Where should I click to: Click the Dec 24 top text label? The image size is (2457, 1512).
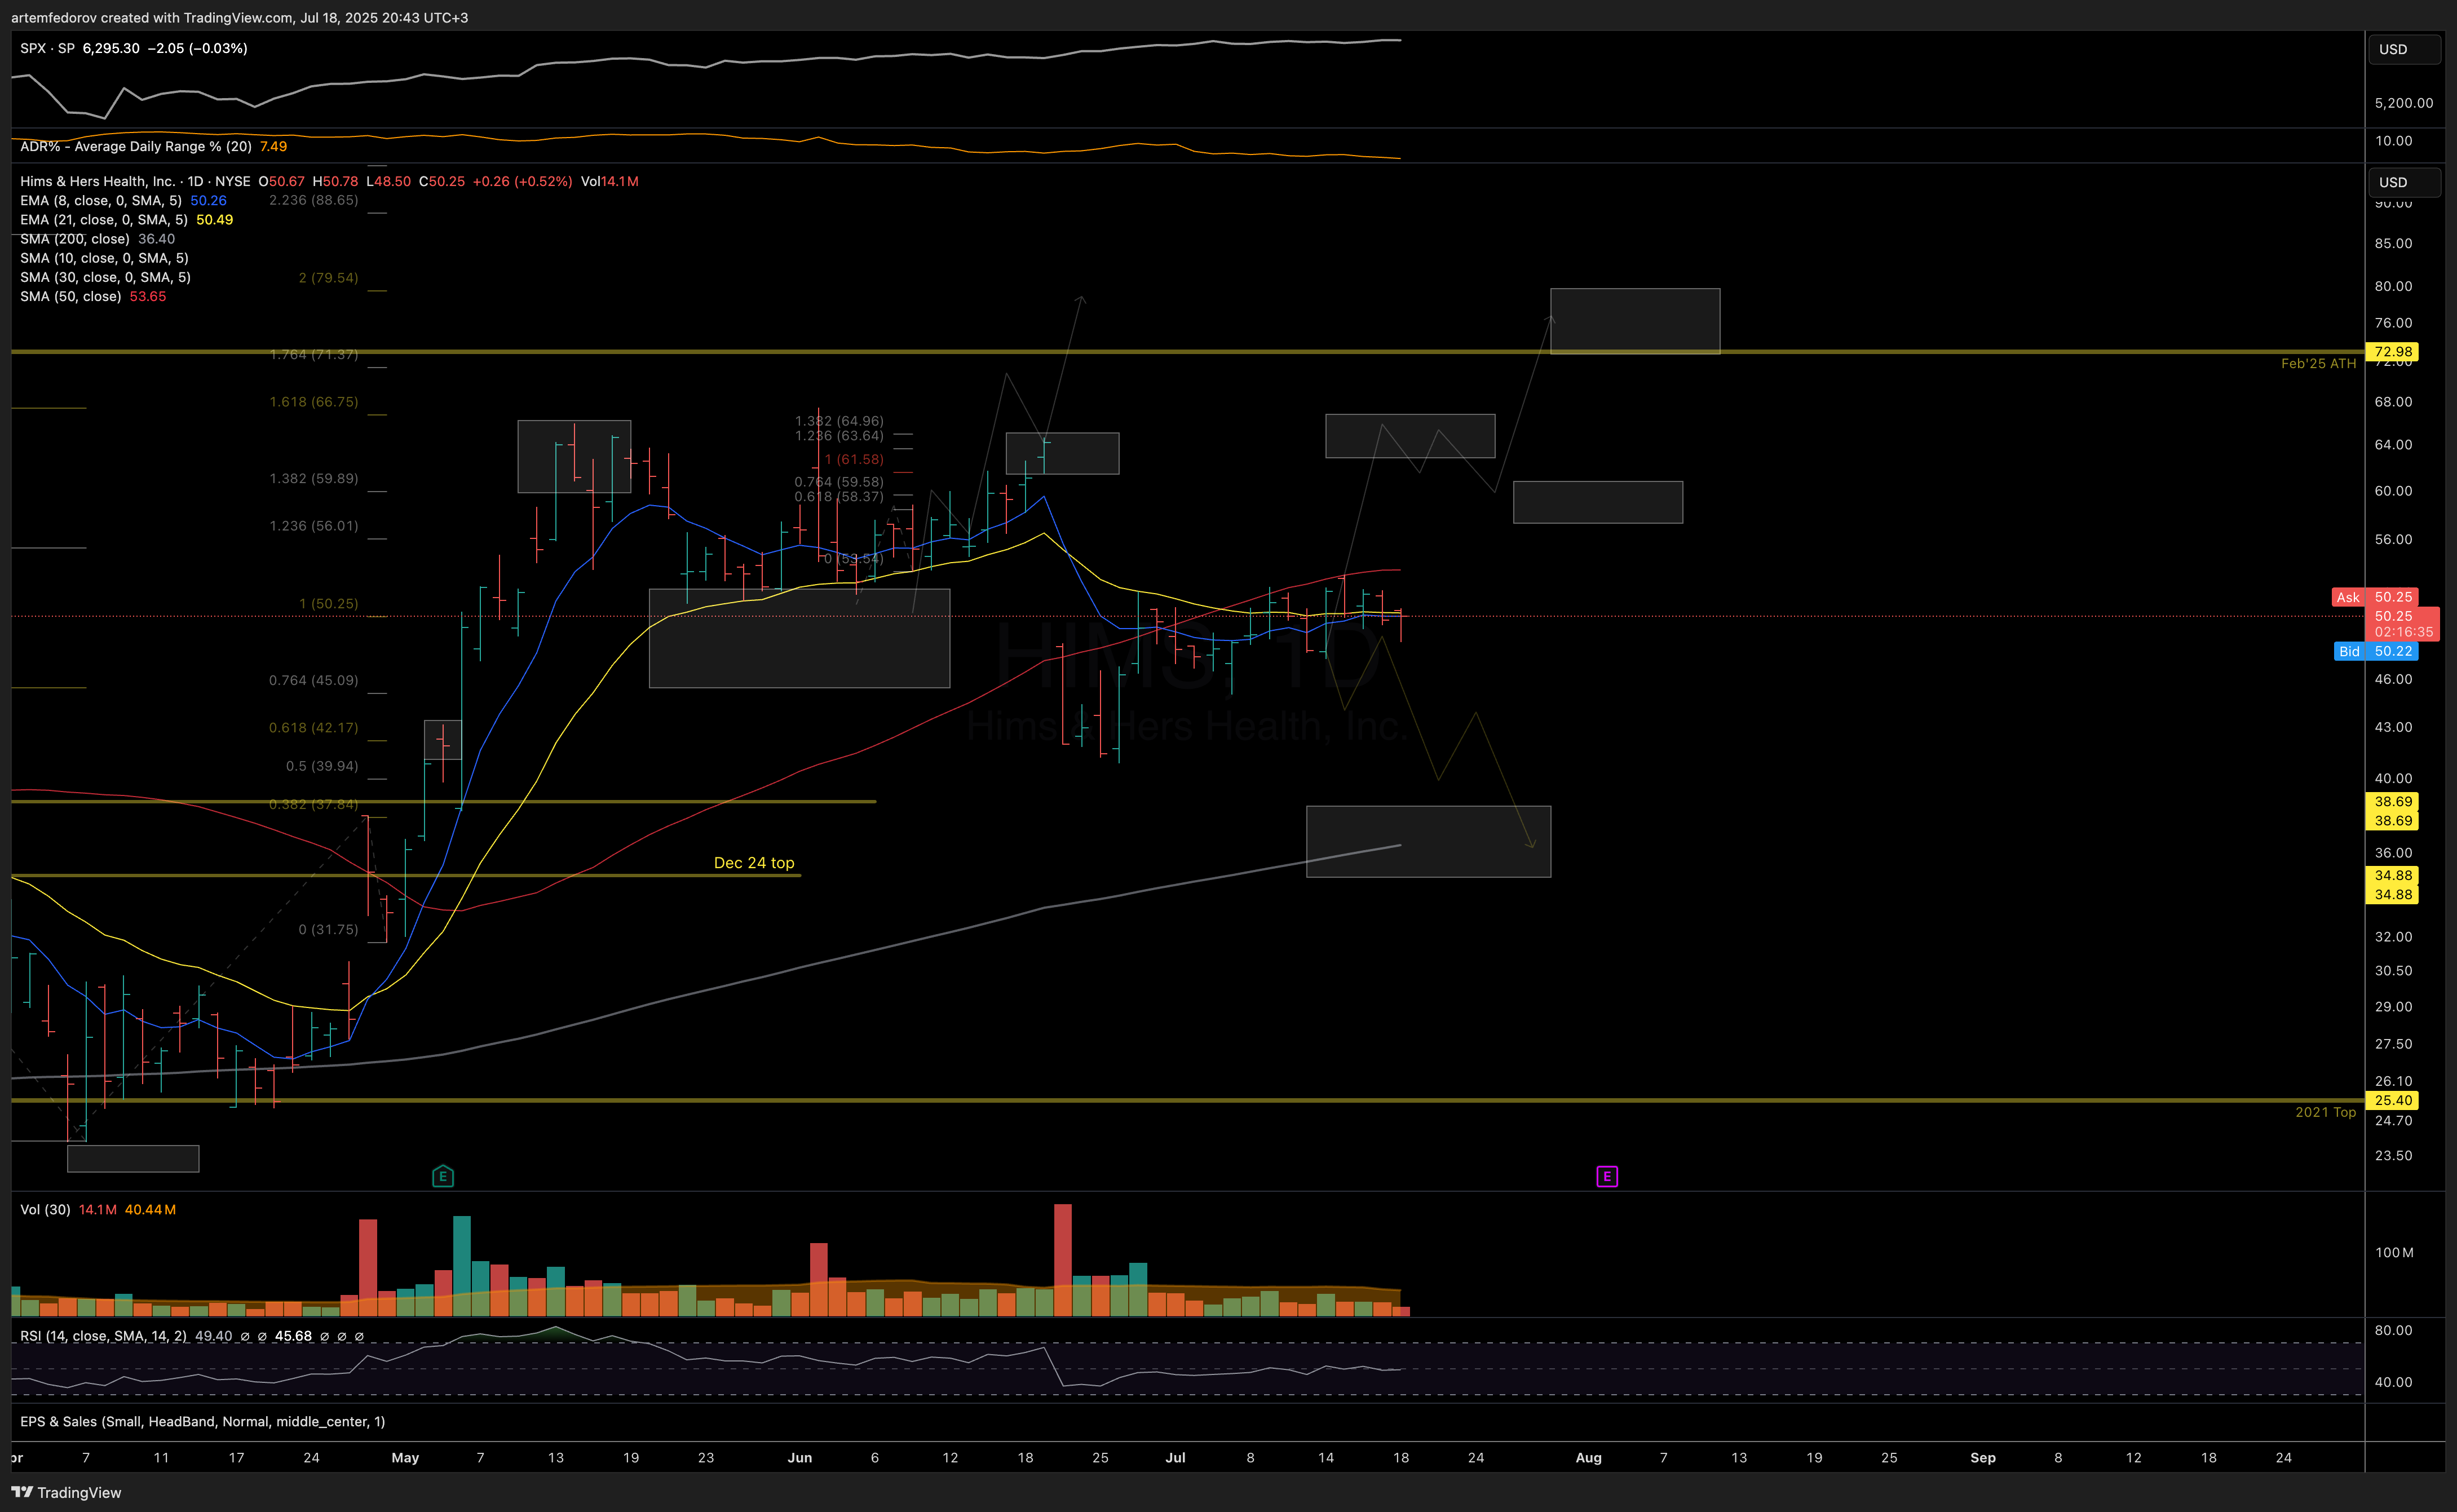click(754, 863)
